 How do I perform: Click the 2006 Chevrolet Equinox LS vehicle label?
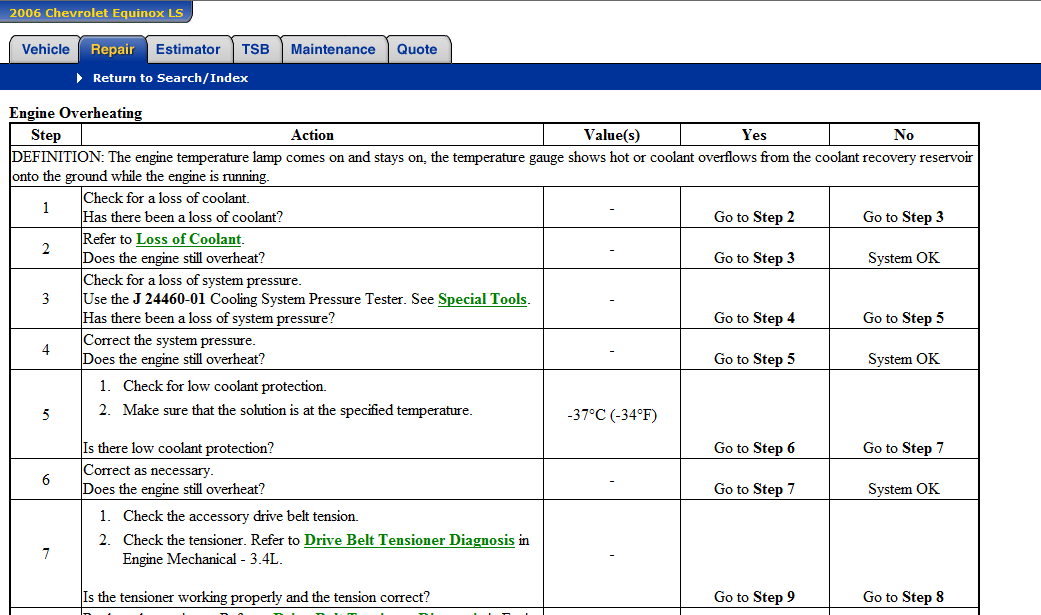click(96, 12)
